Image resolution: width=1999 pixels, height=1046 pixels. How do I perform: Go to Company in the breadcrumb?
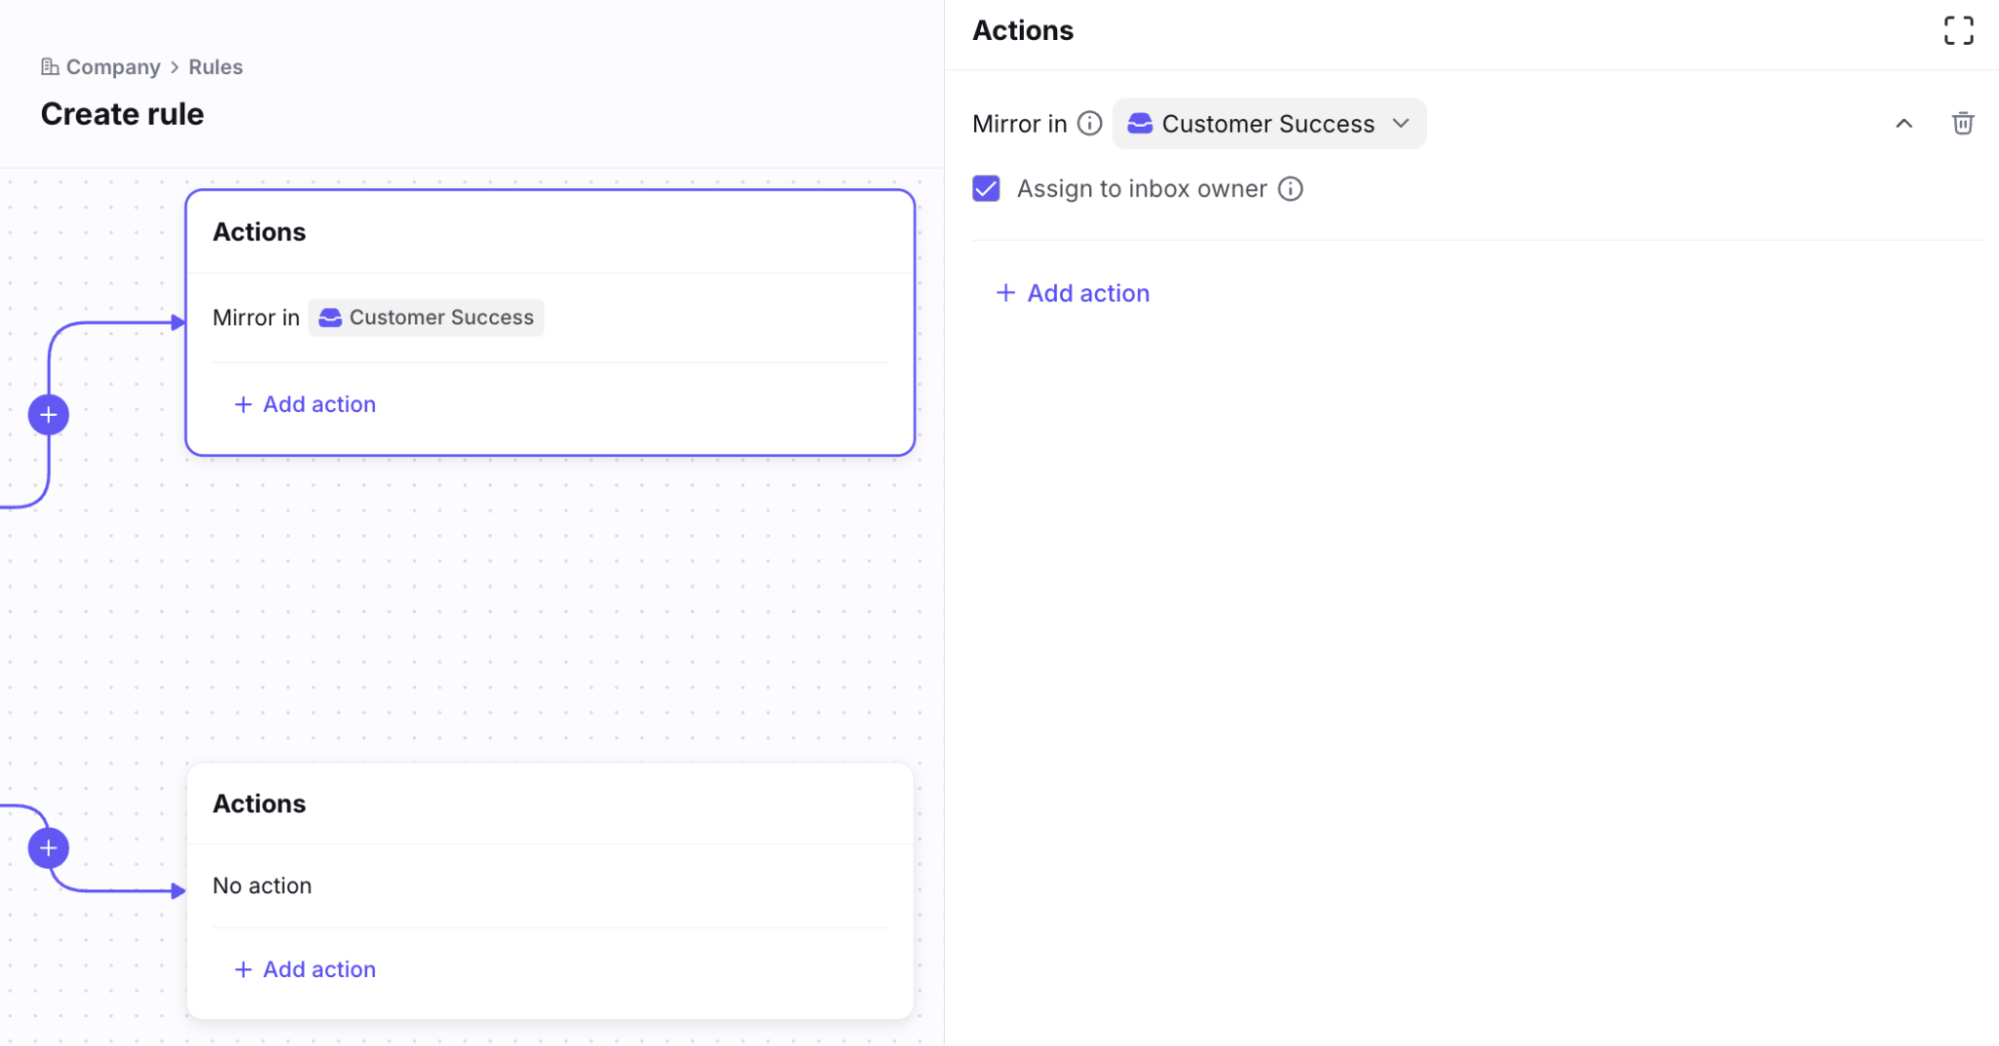pyautogui.click(x=113, y=67)
